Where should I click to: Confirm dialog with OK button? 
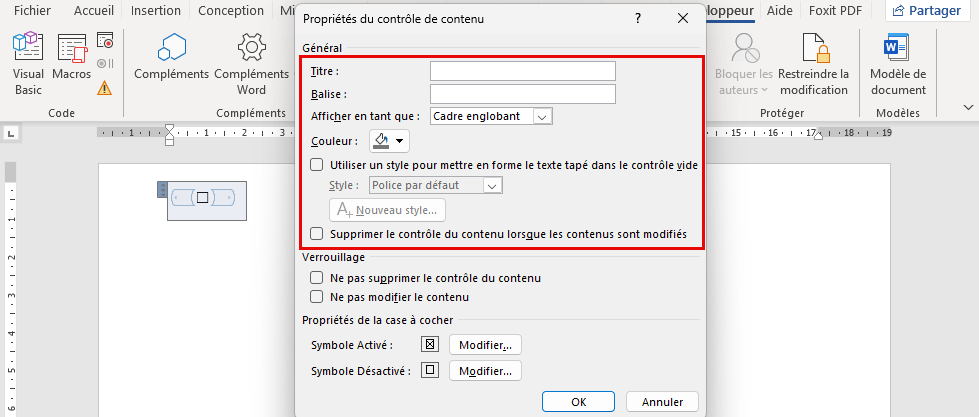pos(578,402)
